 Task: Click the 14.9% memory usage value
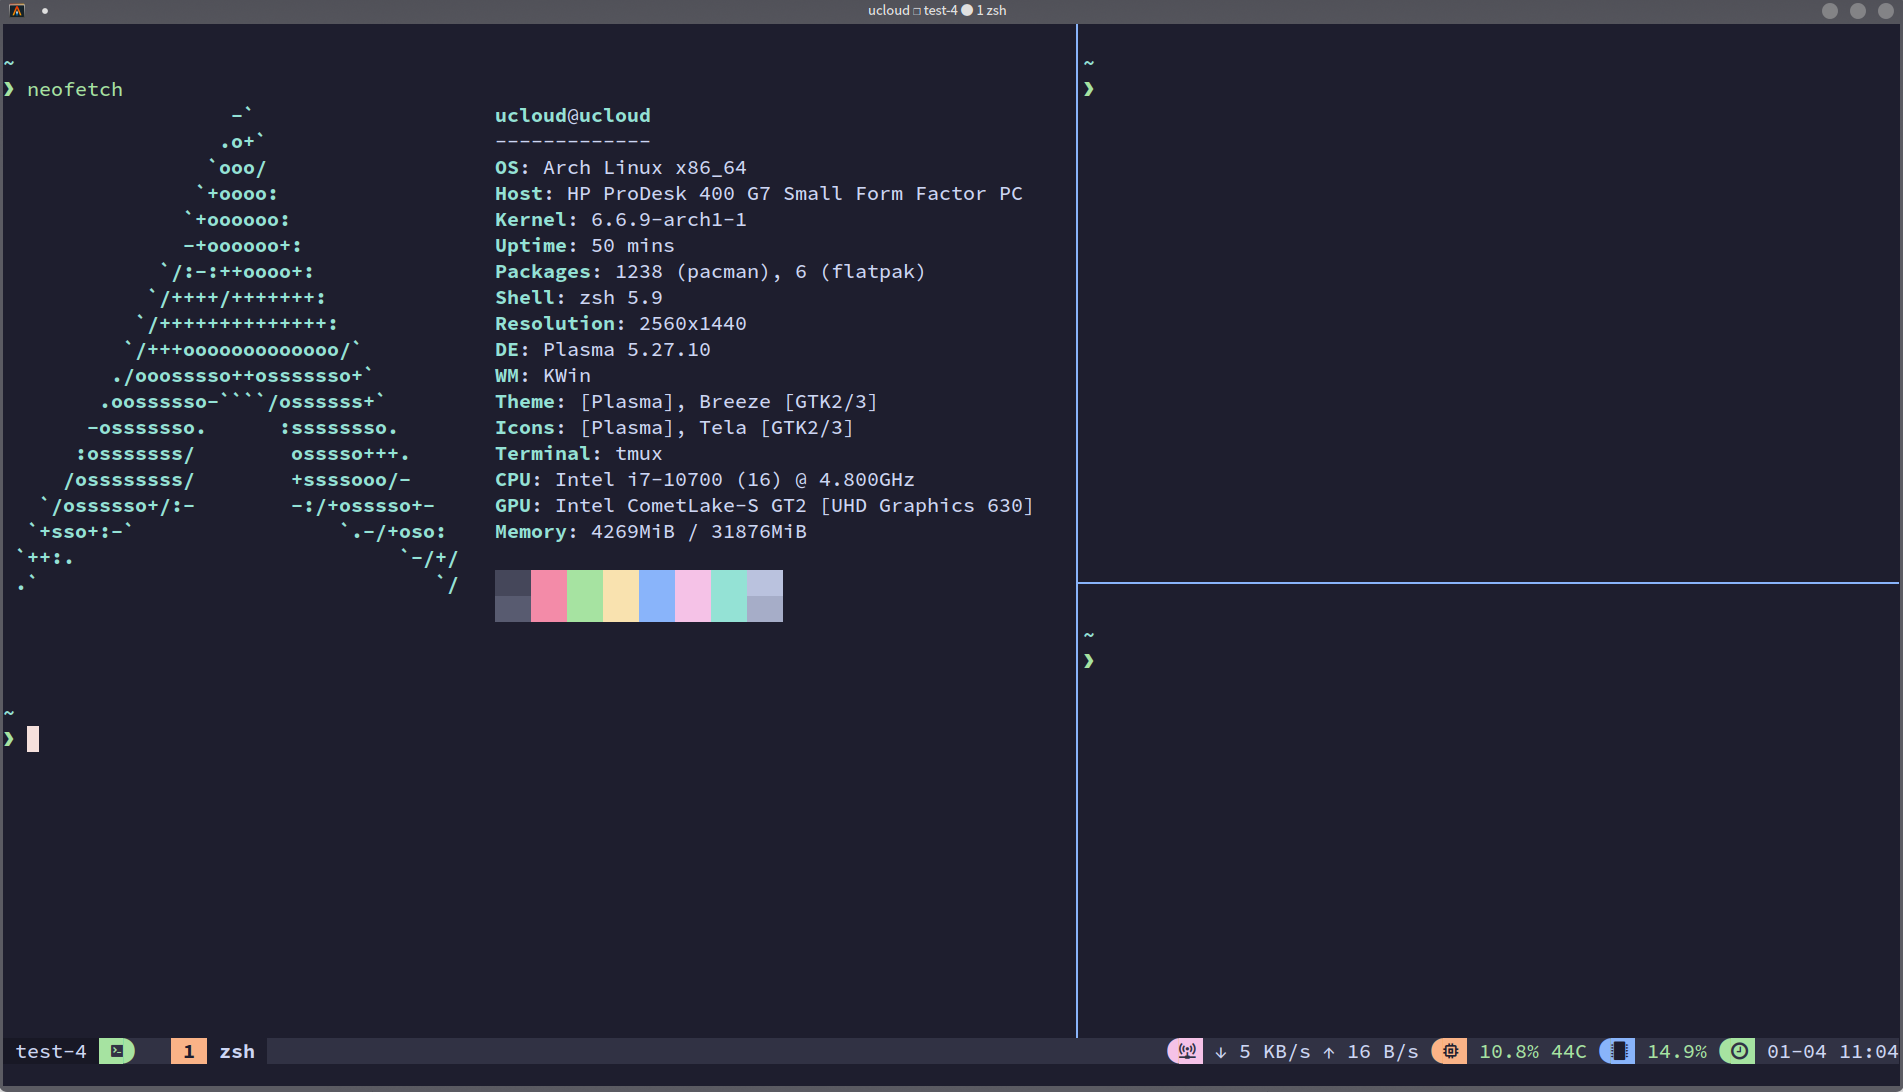click(1677, 1051)
